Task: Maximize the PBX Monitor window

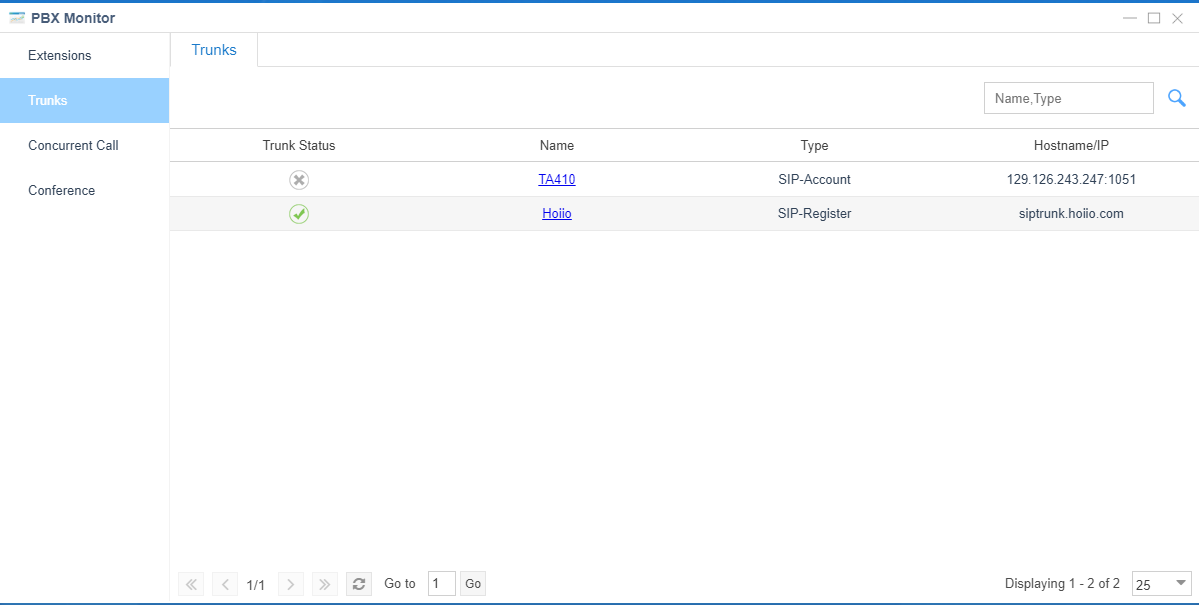Action: (x=1154, y=18)
